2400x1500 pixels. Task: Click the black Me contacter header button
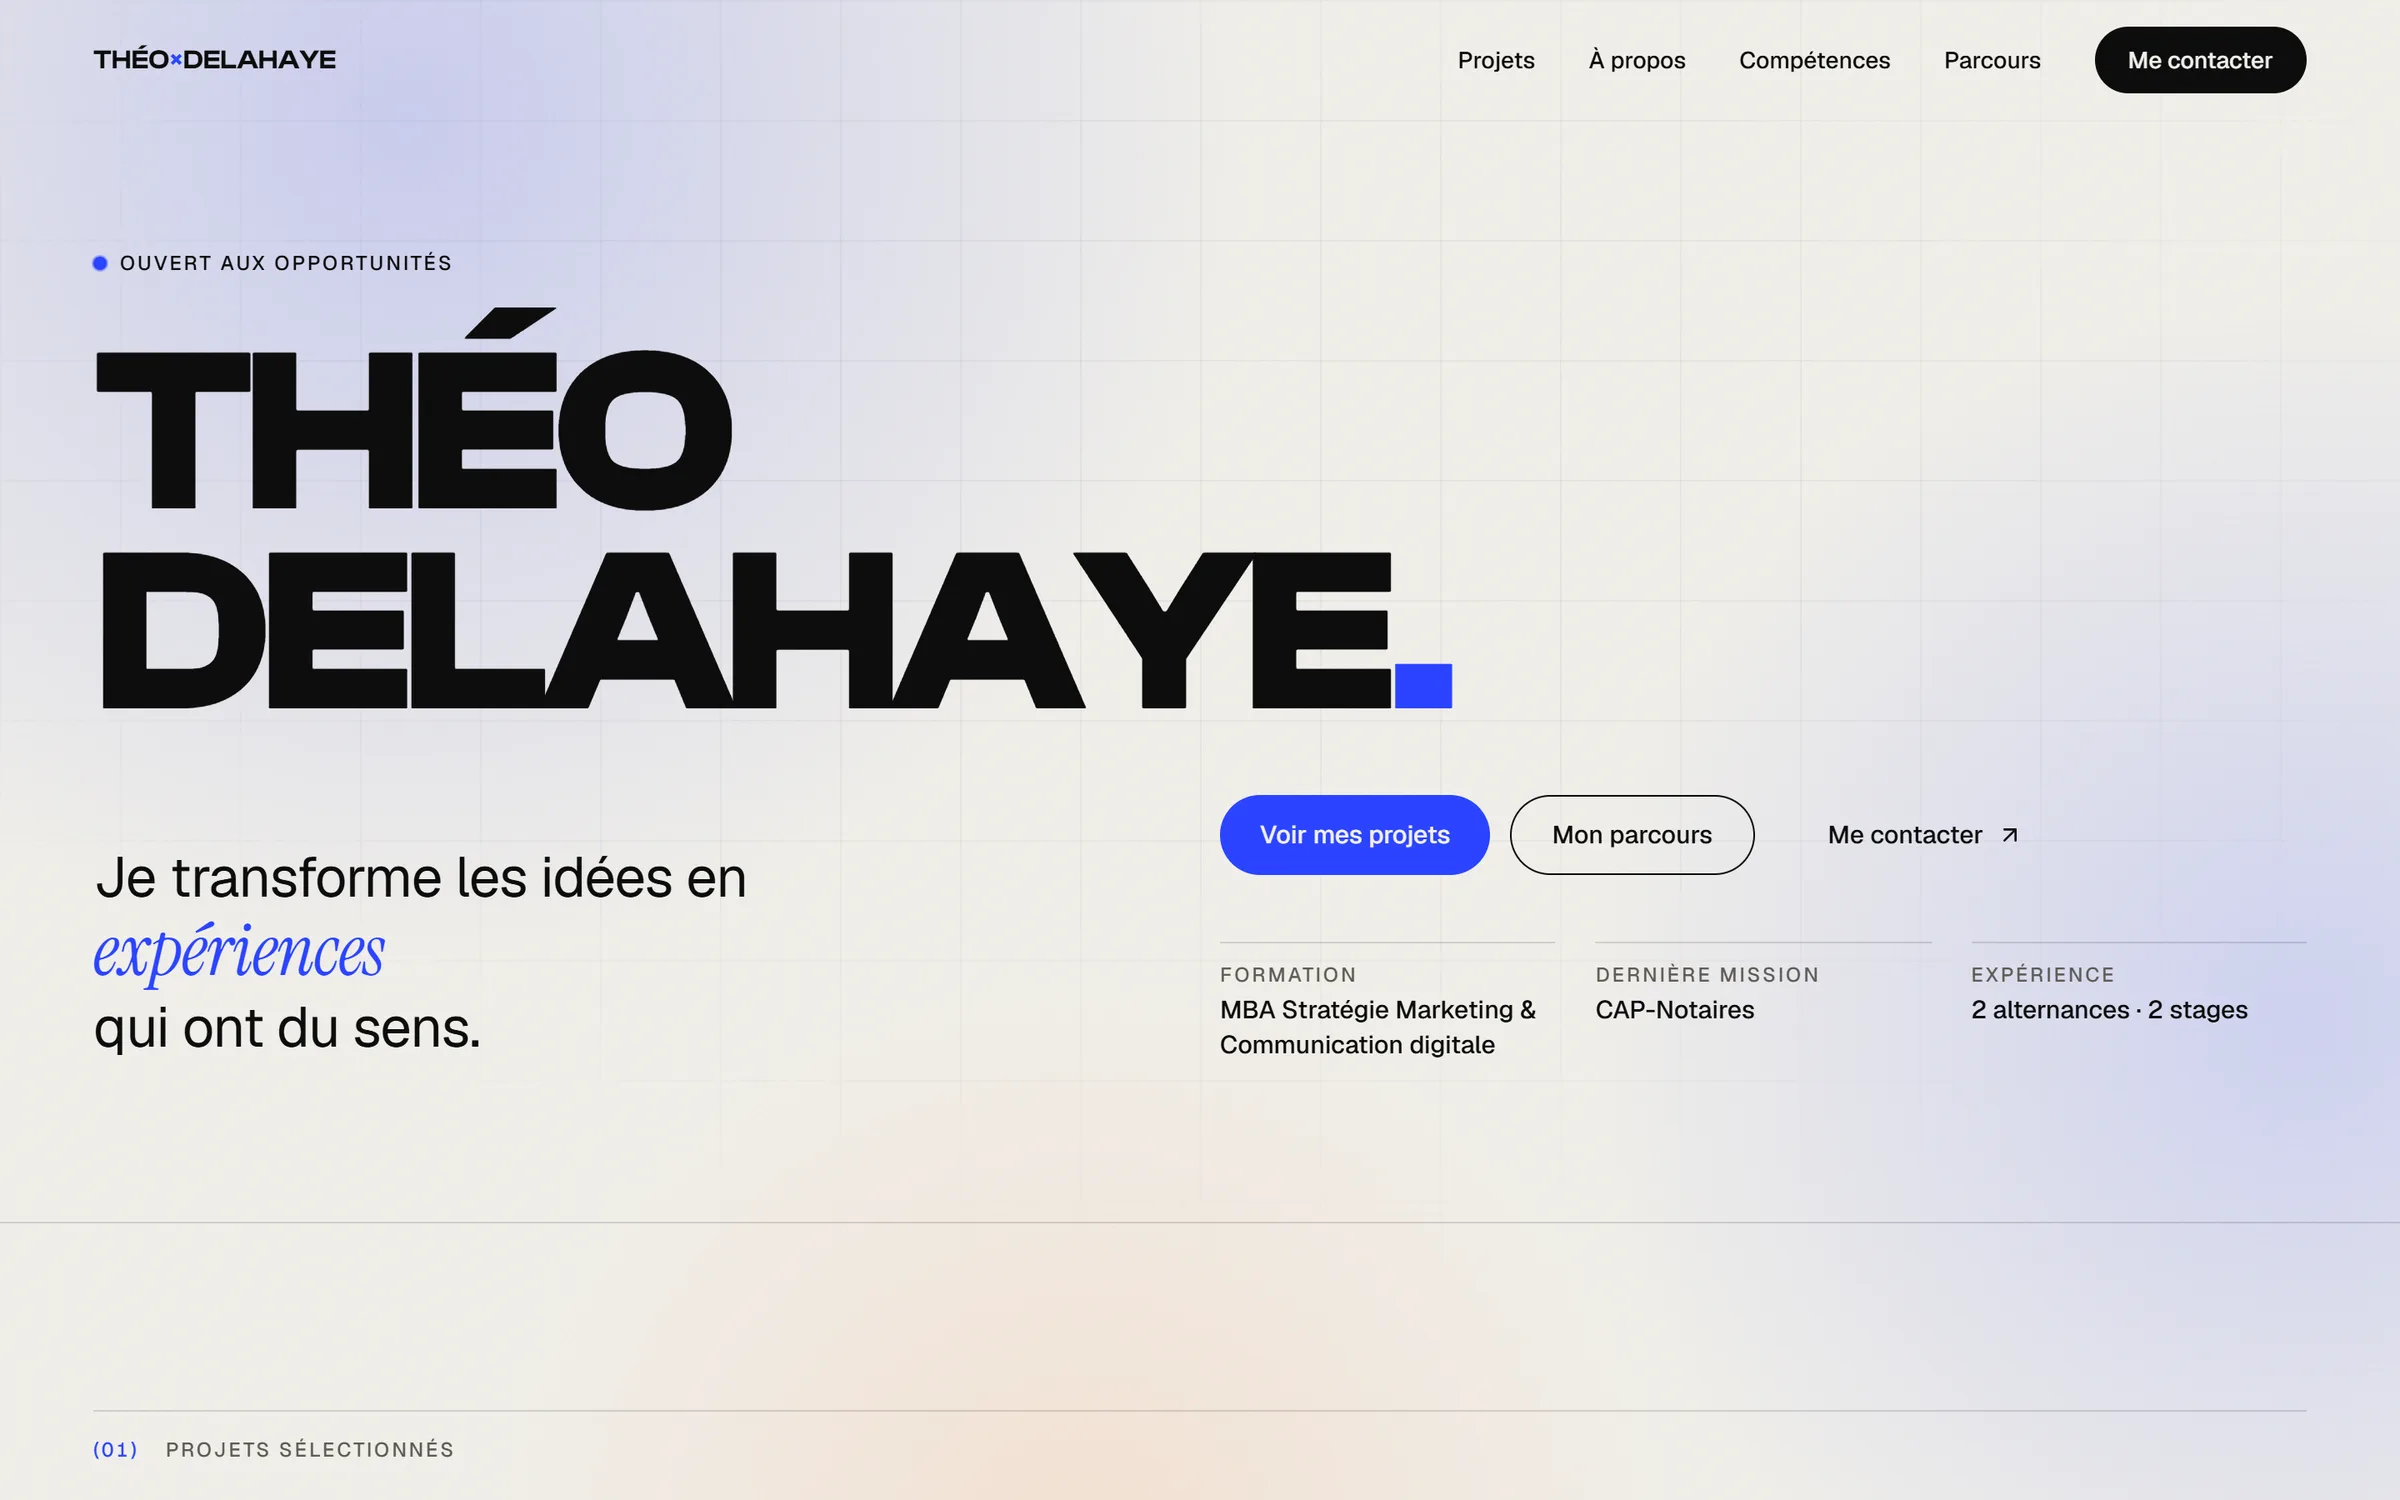(2200, 60)
